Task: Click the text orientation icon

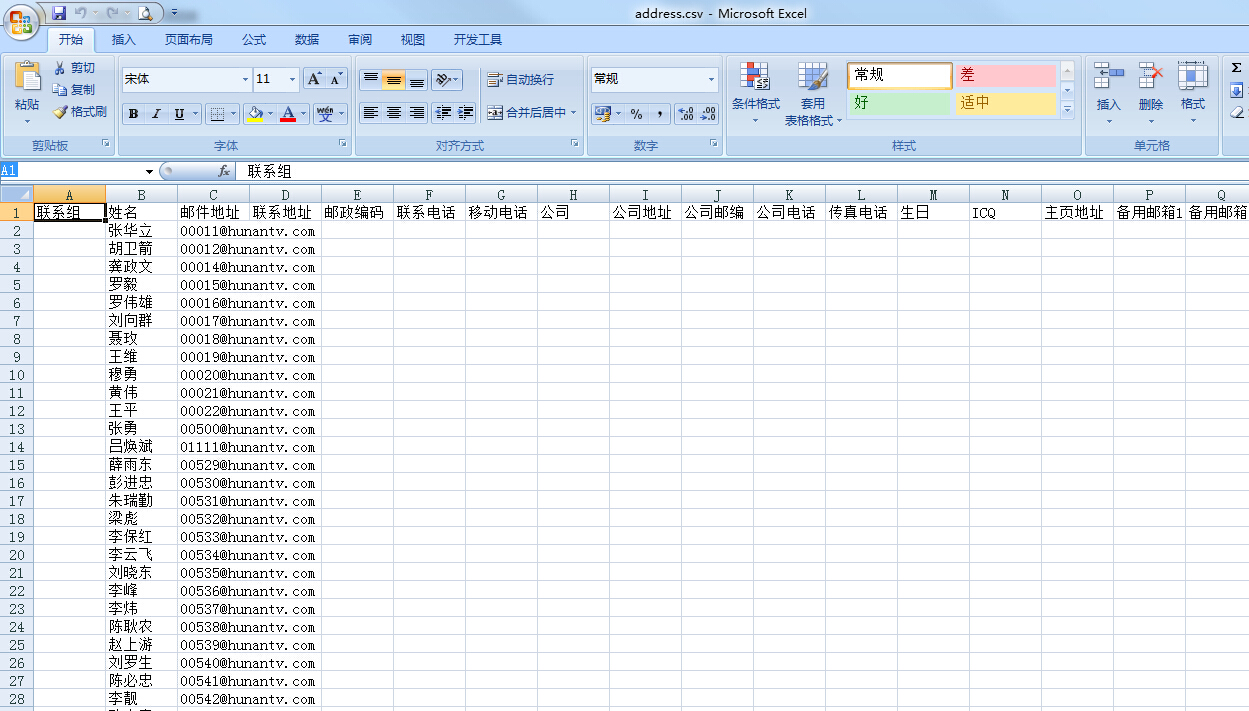Action: (443, 79)
